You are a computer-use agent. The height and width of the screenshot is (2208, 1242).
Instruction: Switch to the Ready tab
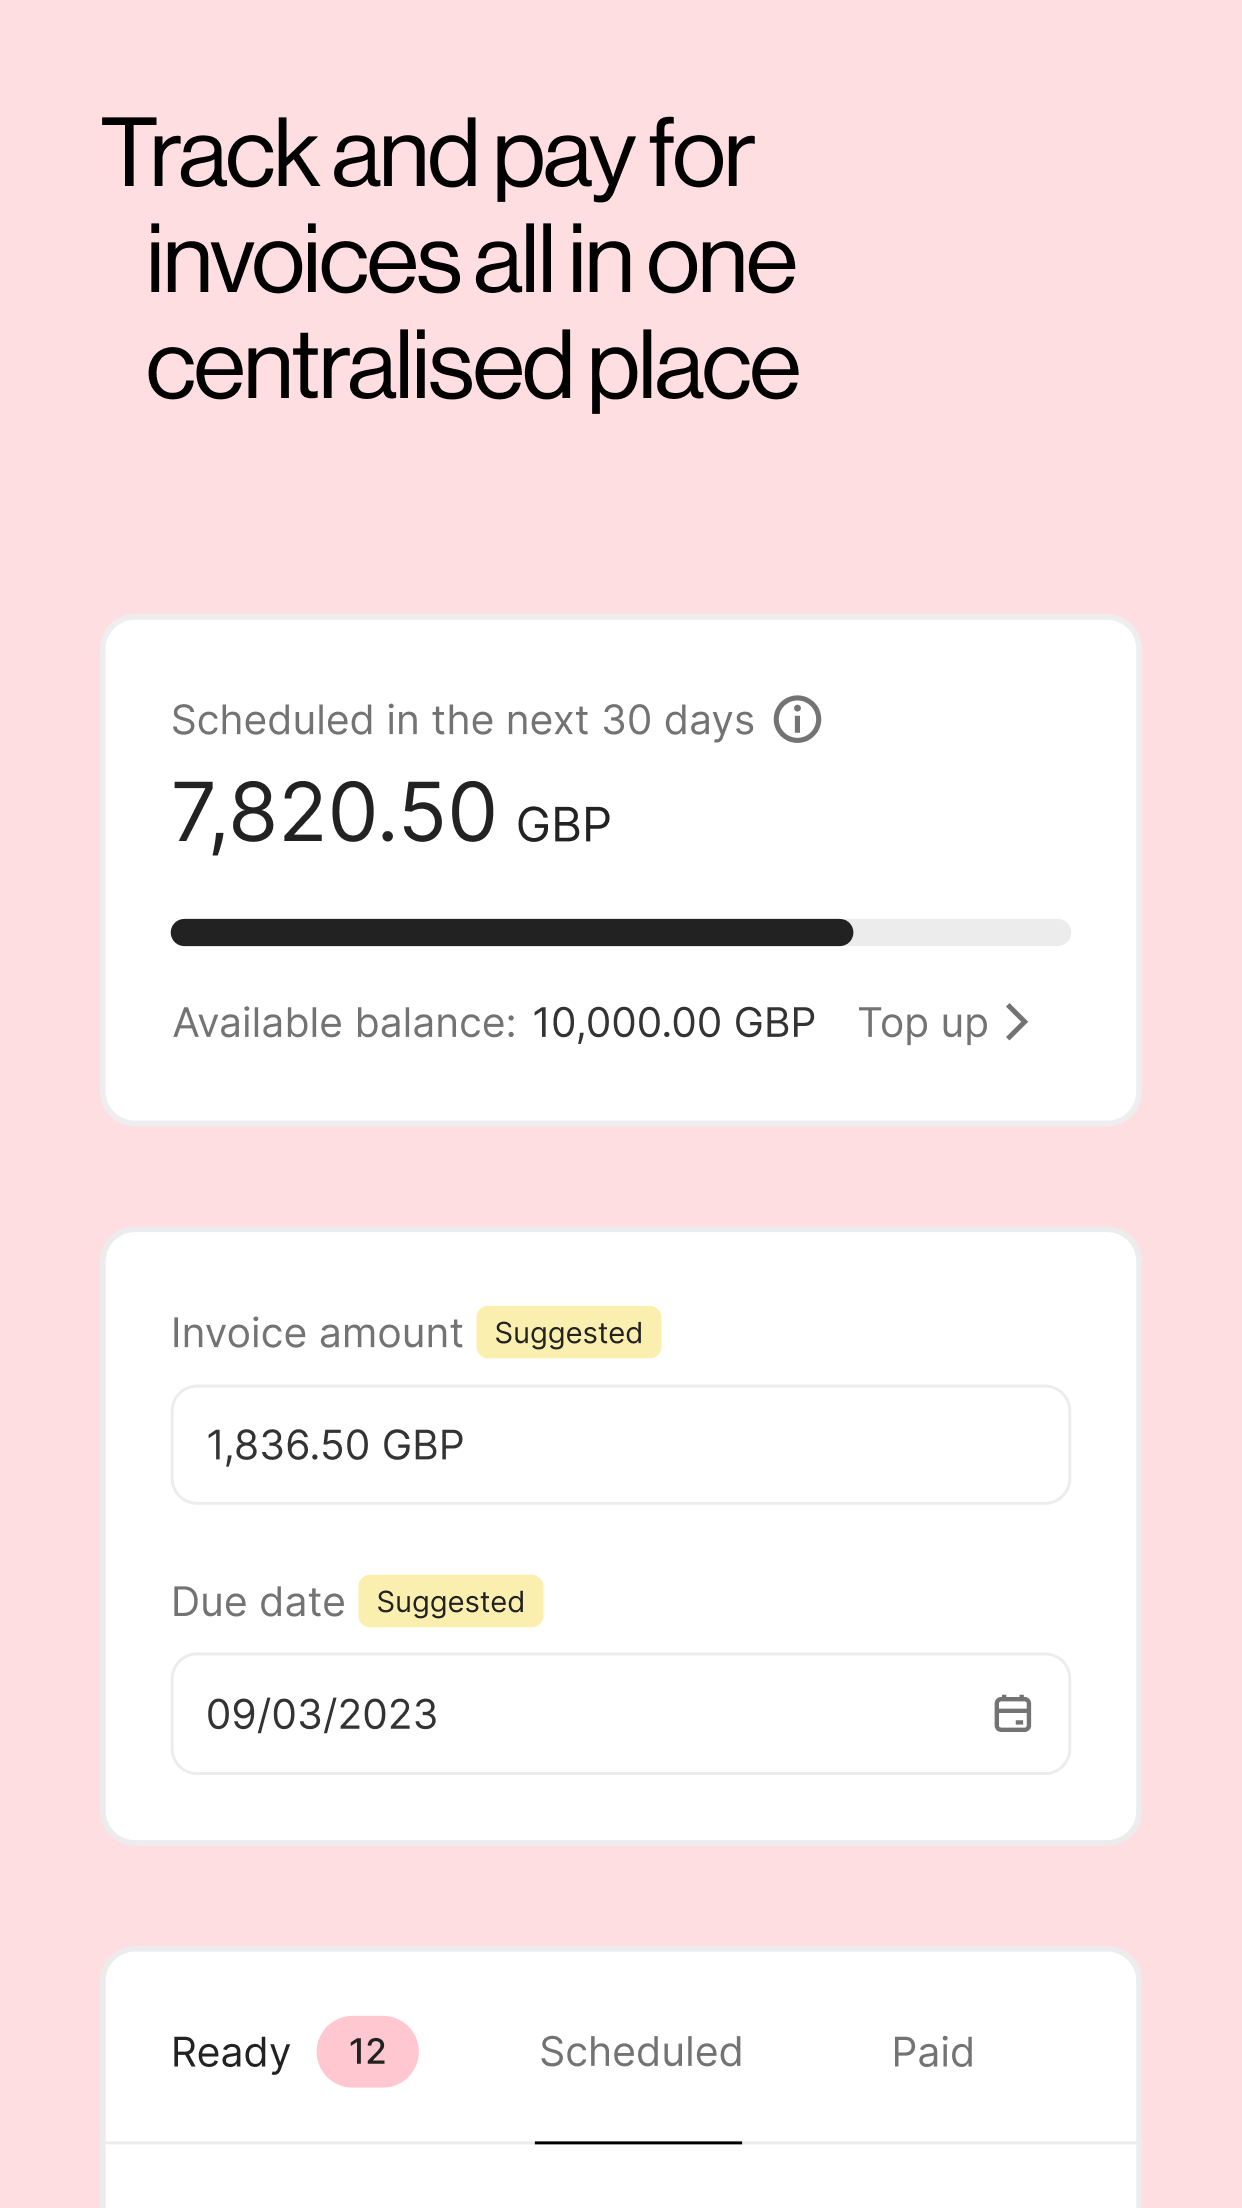coord(231,2053)
